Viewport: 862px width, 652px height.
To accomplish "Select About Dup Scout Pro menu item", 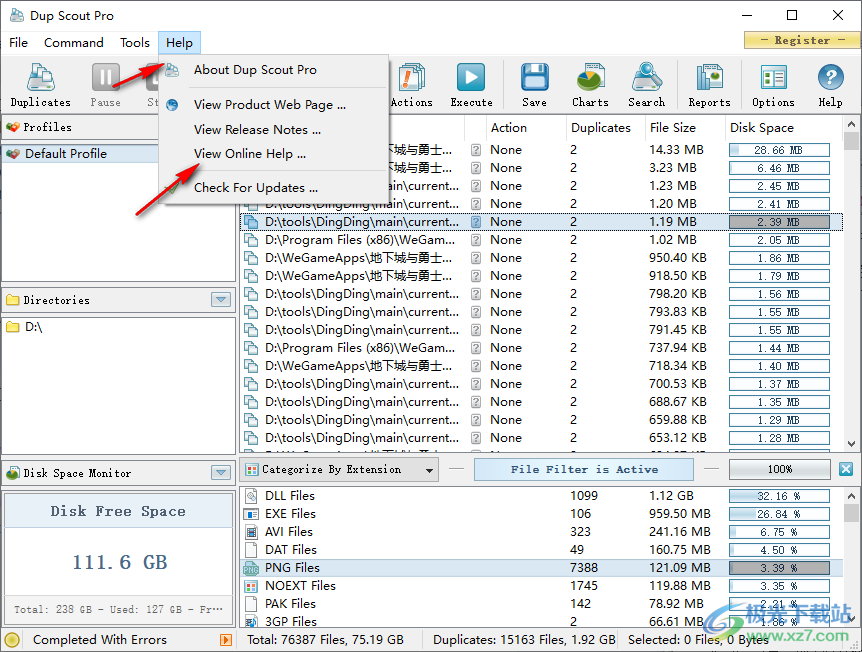I will point(274,70).
